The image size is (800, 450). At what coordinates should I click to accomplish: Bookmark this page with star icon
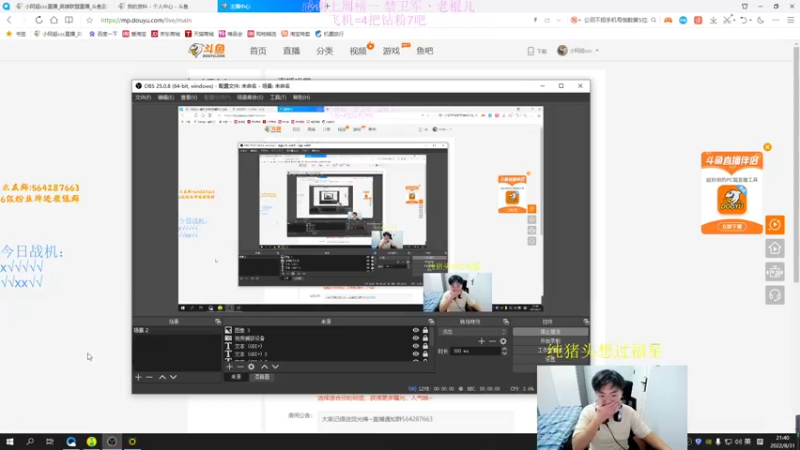pyautogui.click(x=89, y=20)
